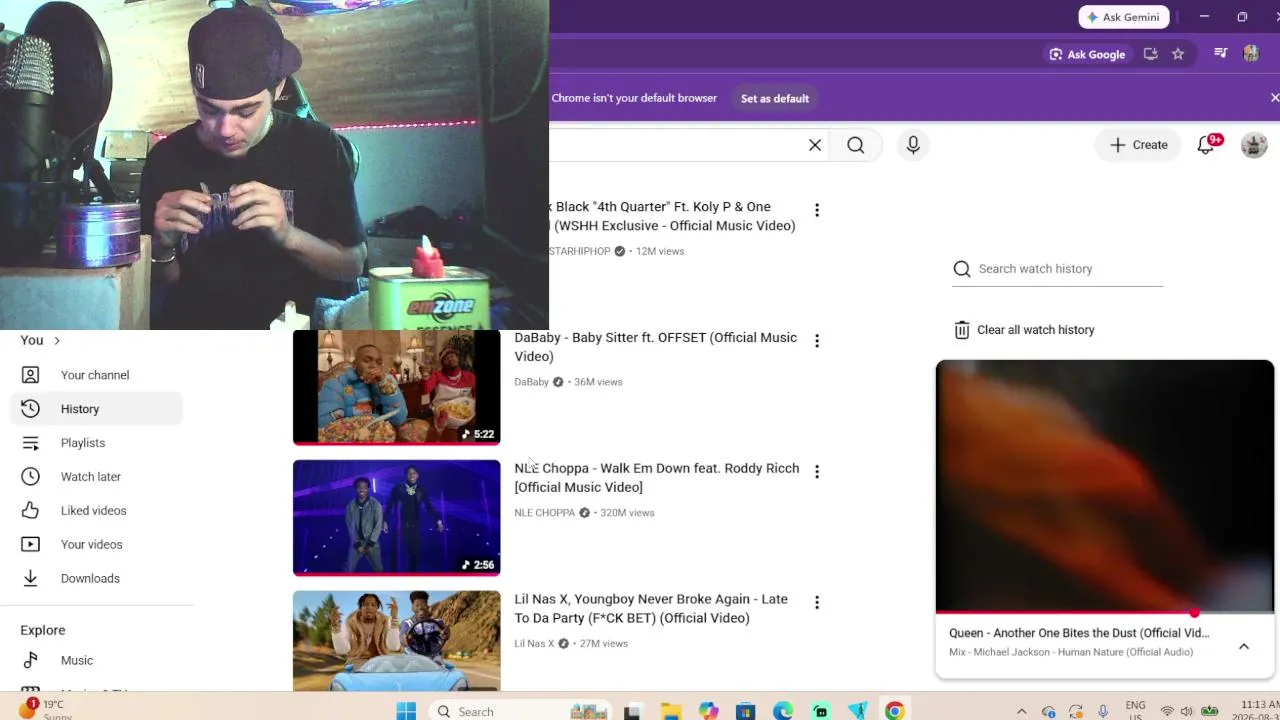The image size is (1280, 720).
Task: Open YouTube notifications bell
Action: click(x=1207, y=145)
